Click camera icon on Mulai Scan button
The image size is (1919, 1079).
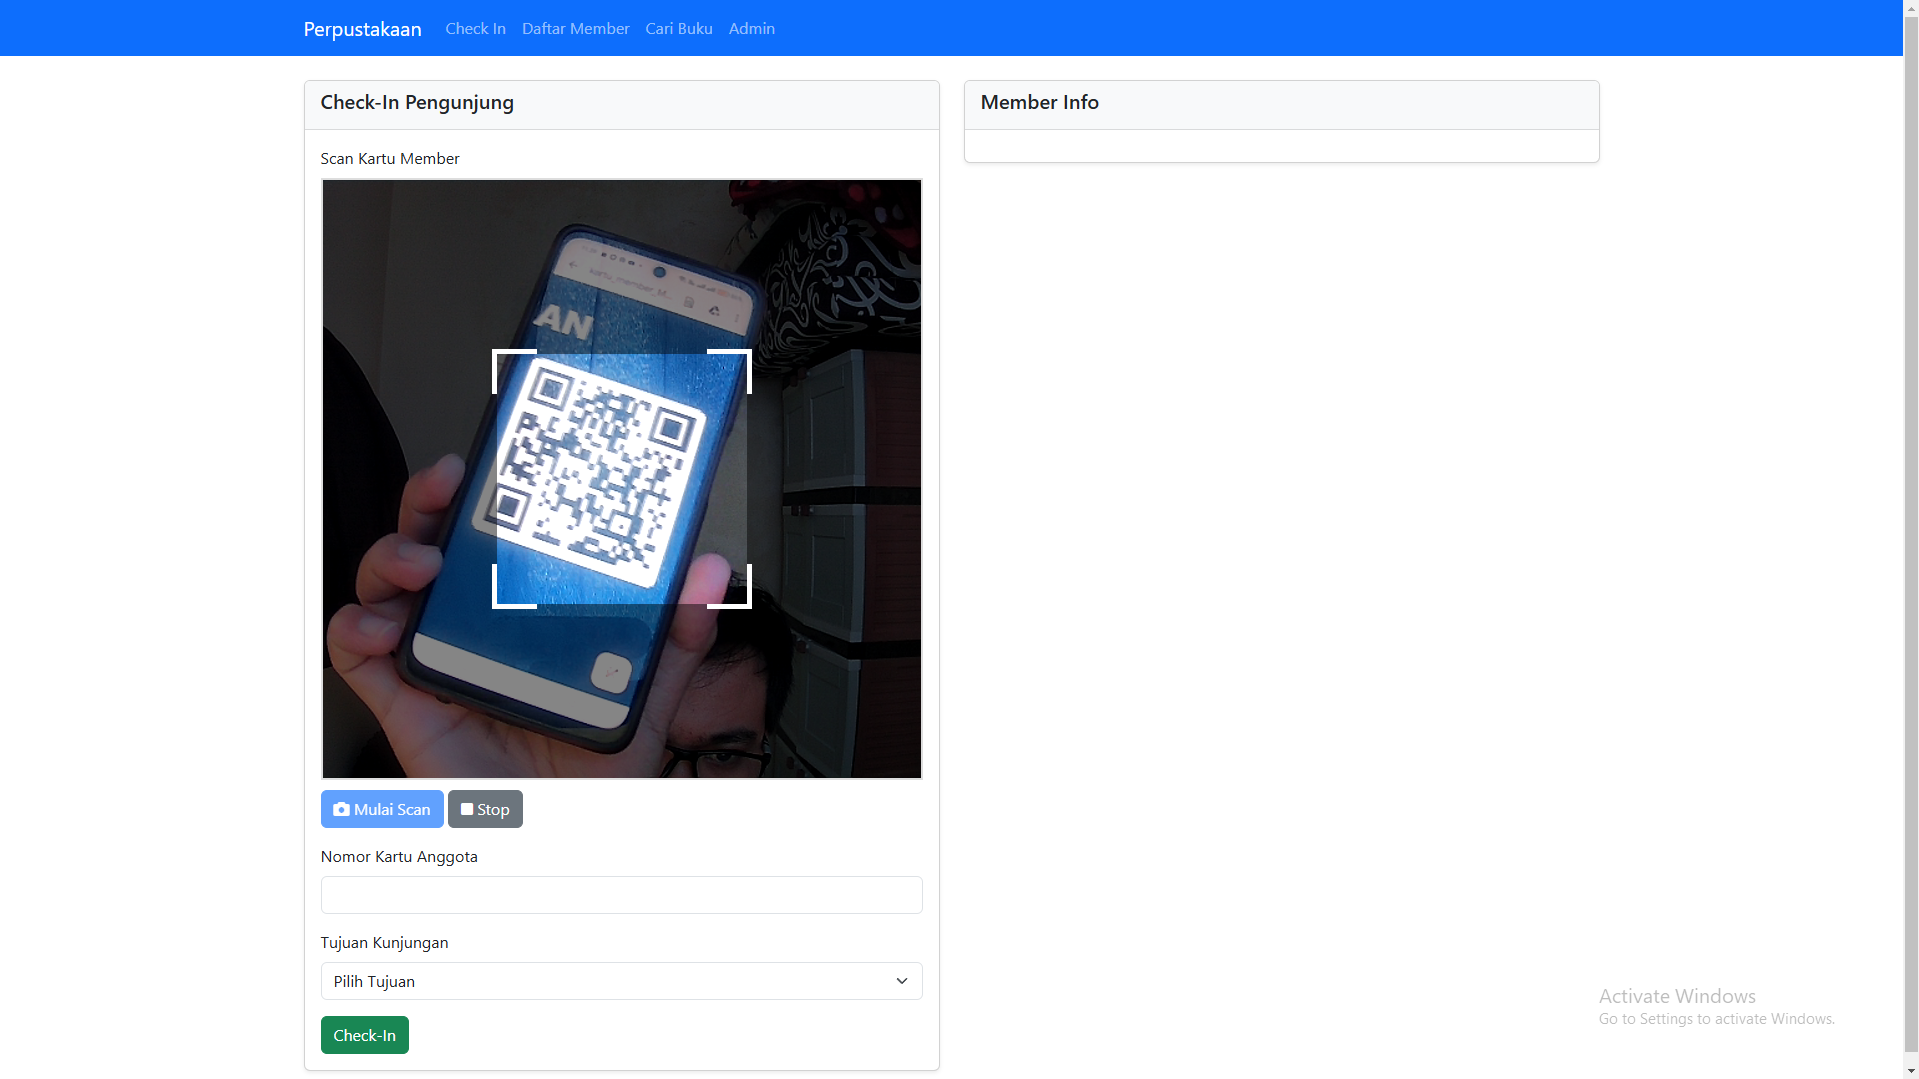[341, 809]
